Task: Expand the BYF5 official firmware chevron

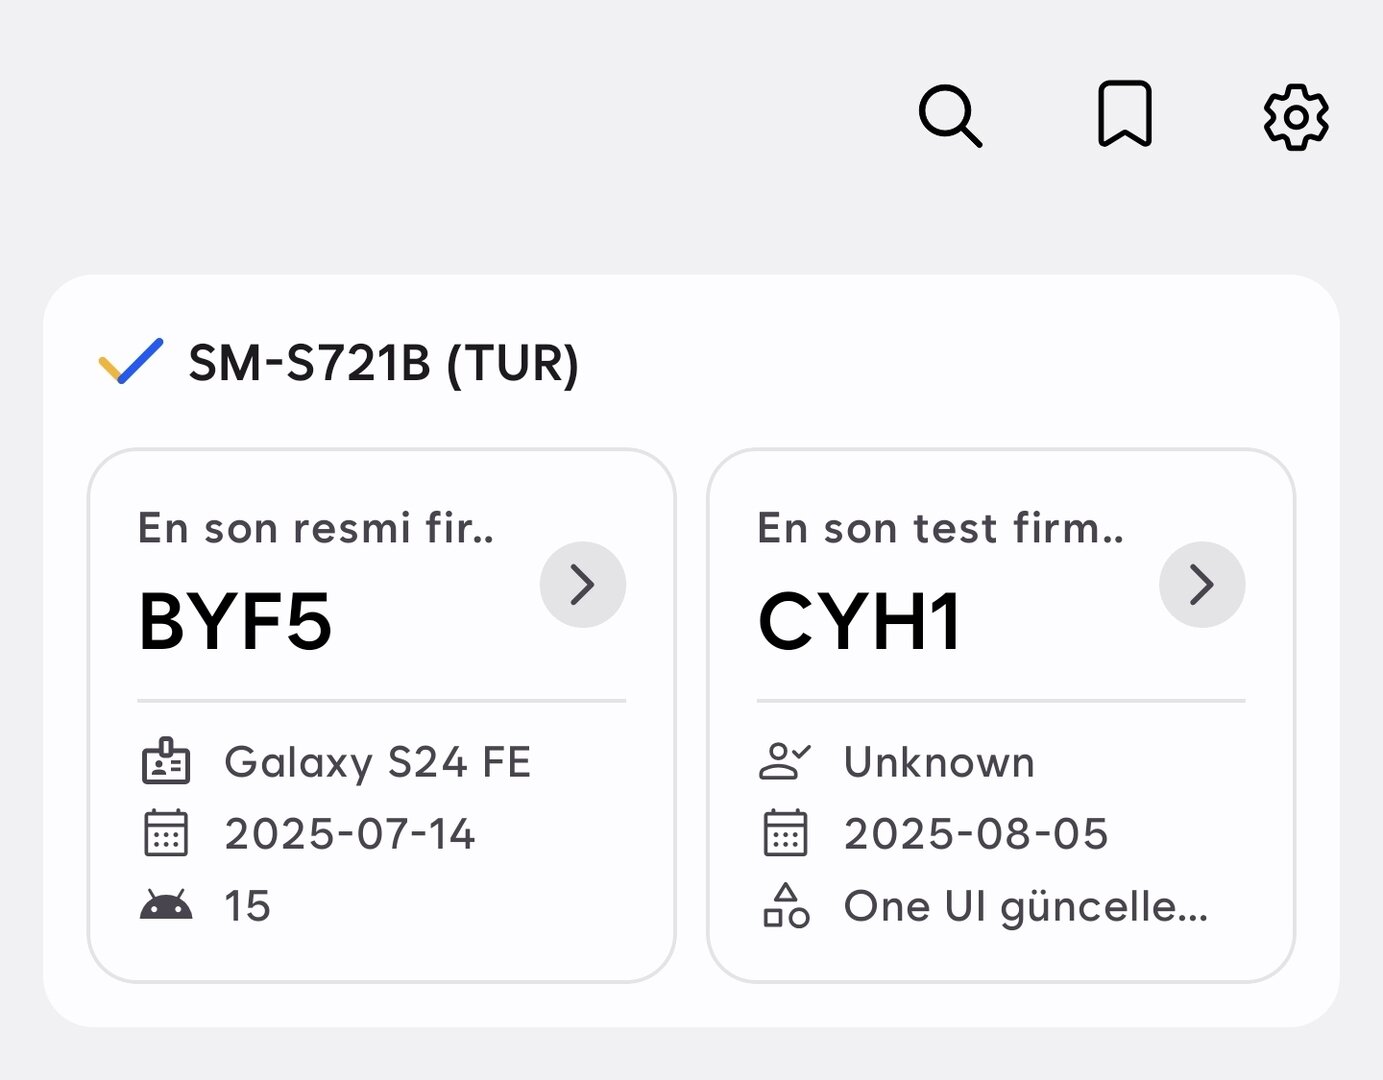Action: 583,585
